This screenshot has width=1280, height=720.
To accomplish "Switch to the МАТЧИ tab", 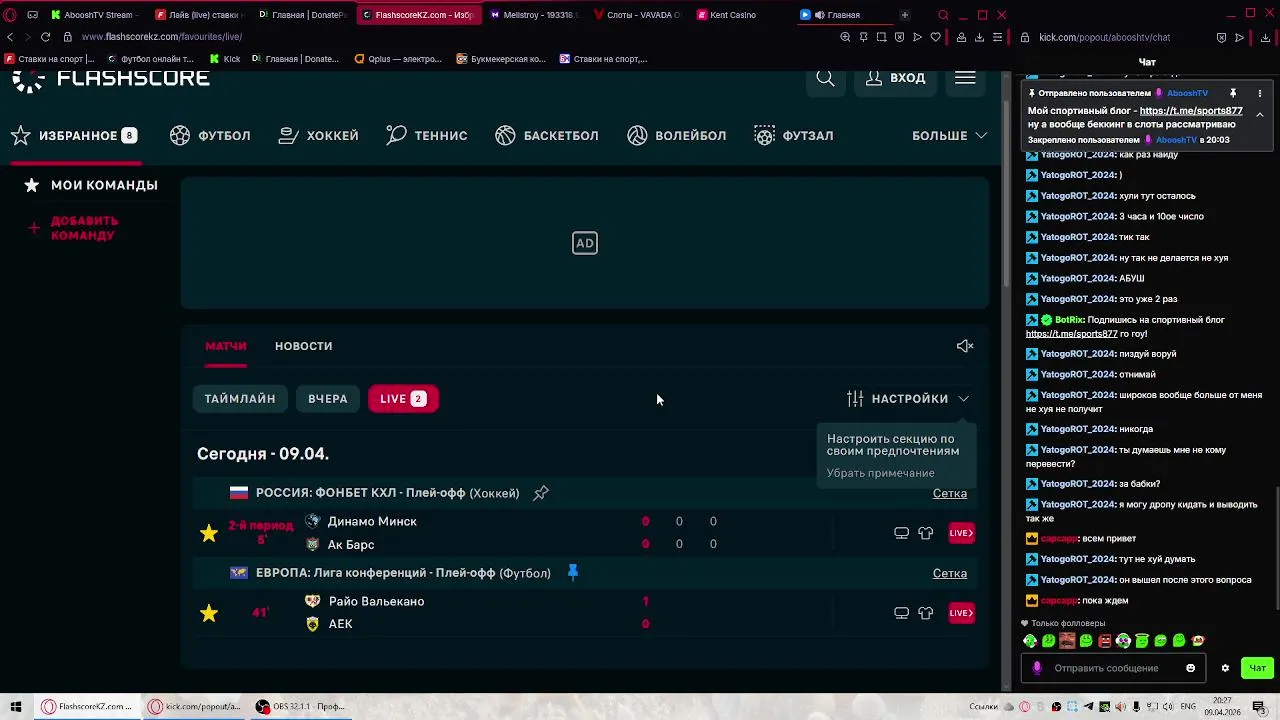I will pyautogui.click(x=226, y=346).
